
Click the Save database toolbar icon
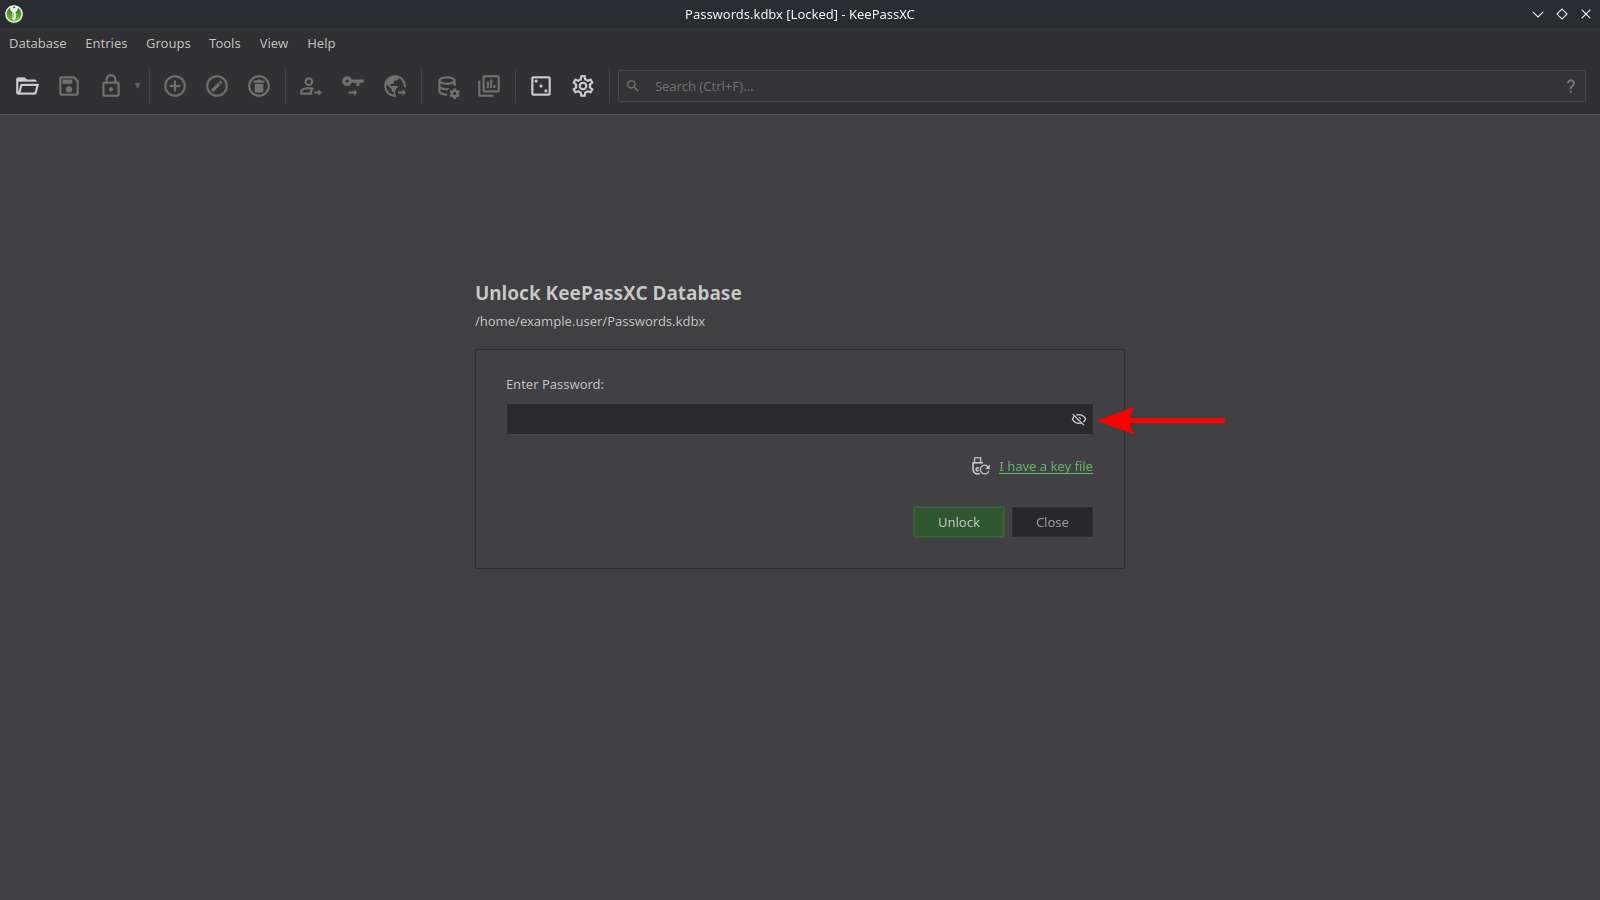point(69,86)
